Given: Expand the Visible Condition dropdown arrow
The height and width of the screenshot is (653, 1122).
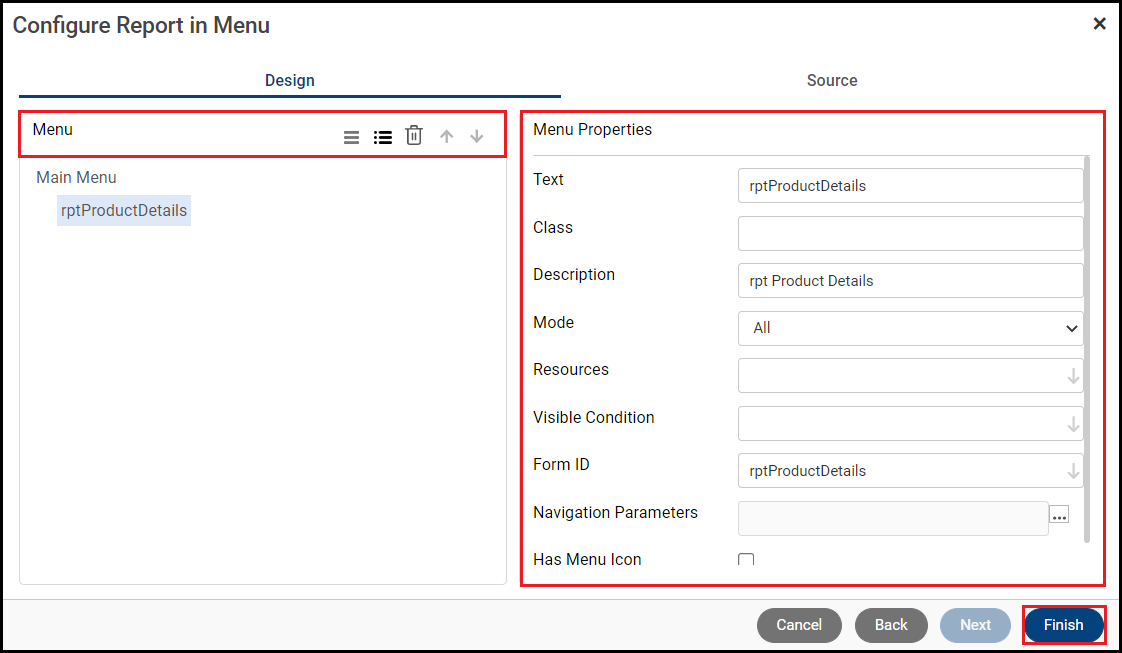Looking at the screenshot, I should [1073, 424].
